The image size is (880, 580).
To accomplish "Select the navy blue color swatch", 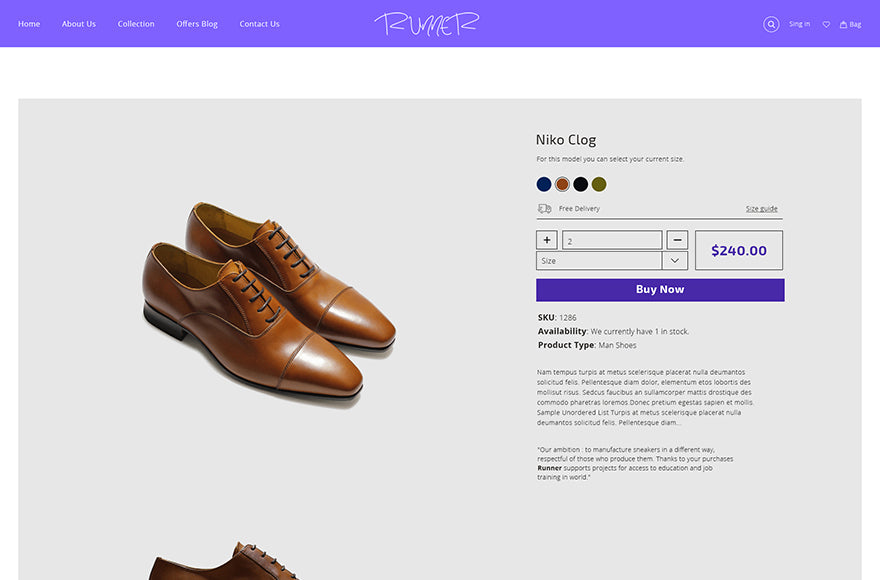I will pyautogui.click(x=544, y=184).
